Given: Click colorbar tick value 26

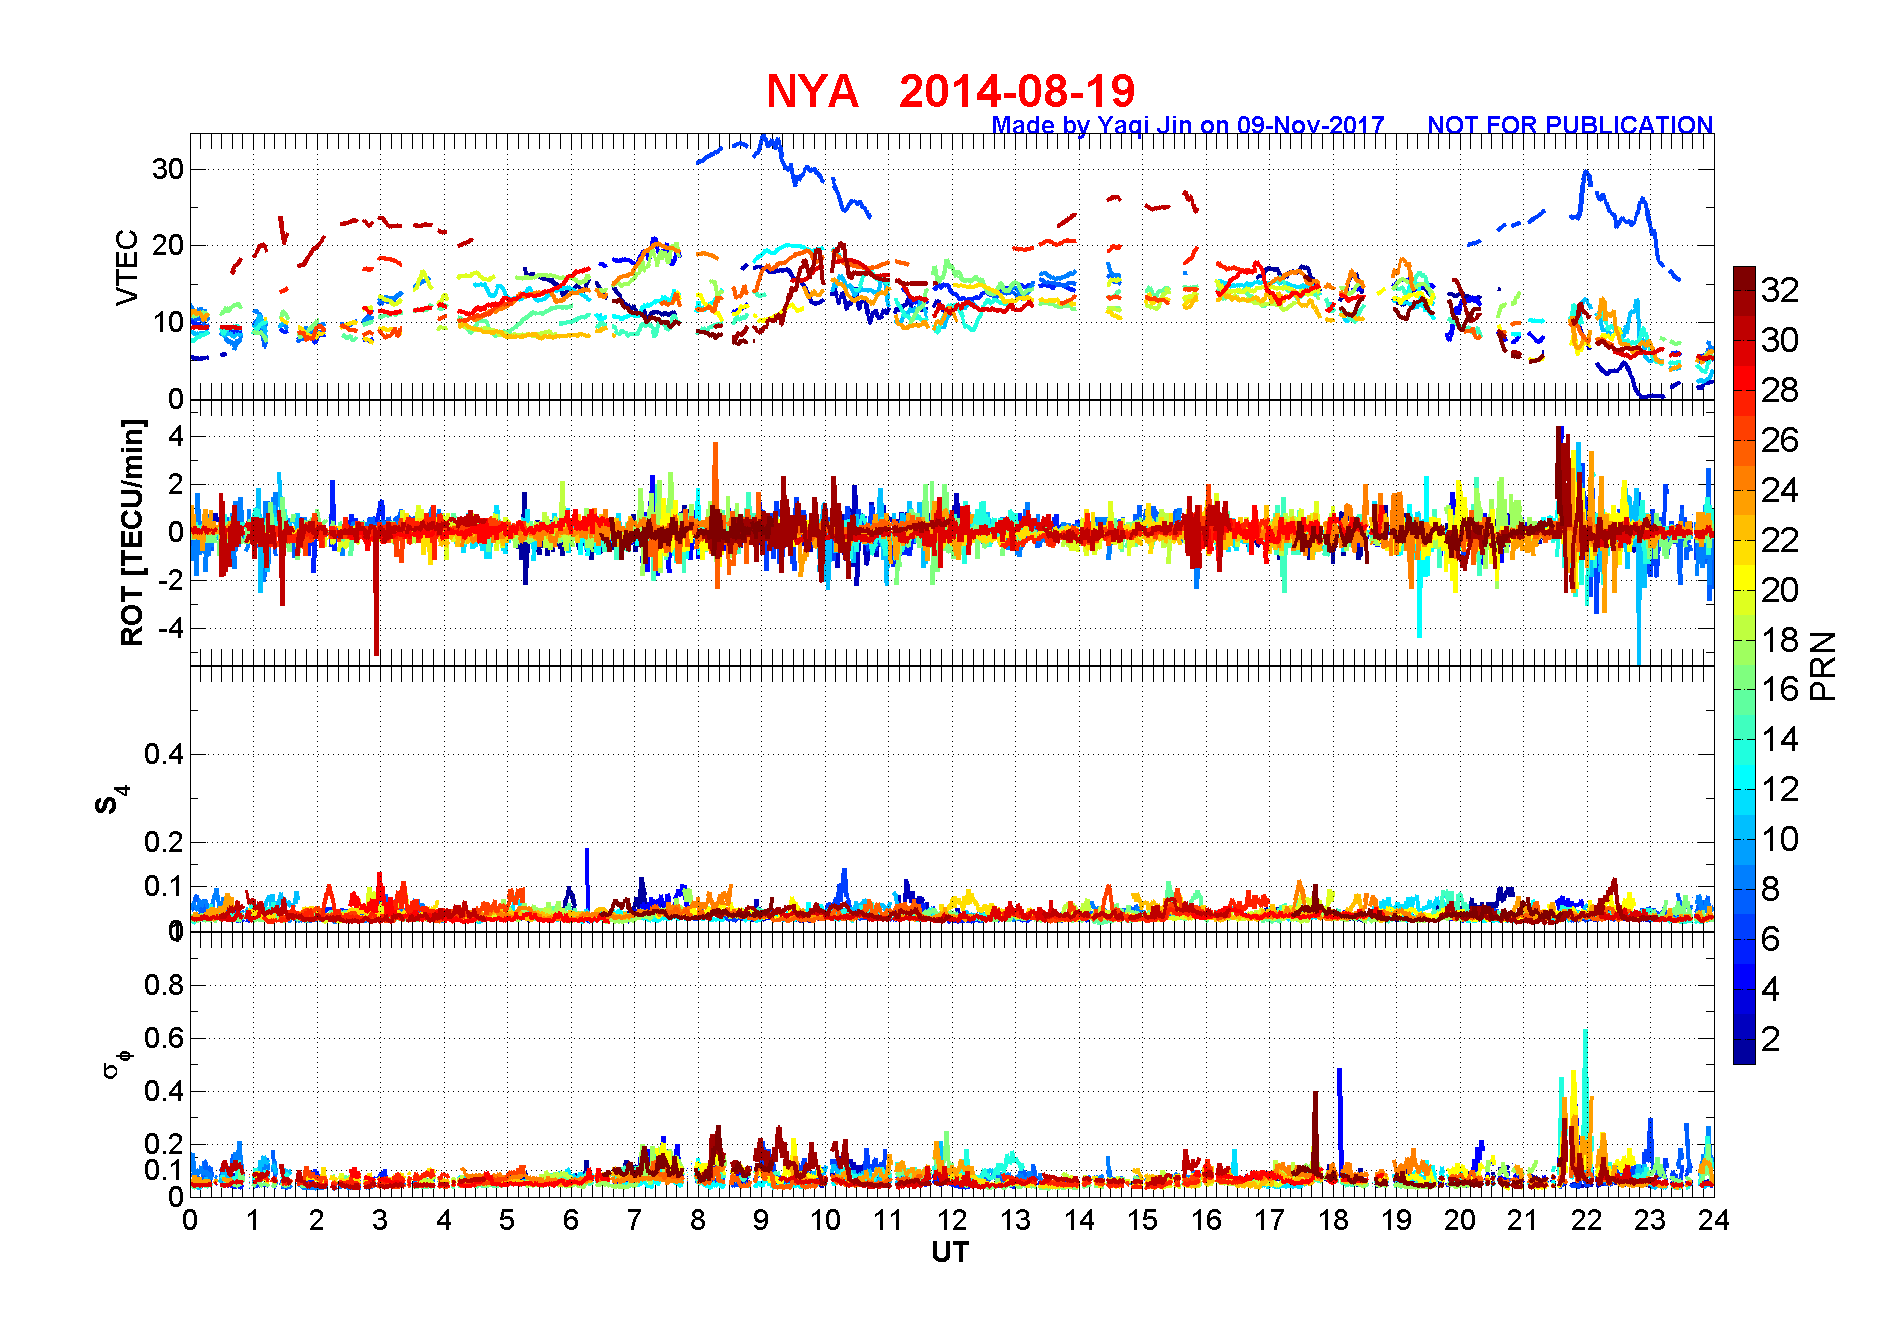Looking at the screenshot, I should pyautogui.click(x=1780, y=440).
